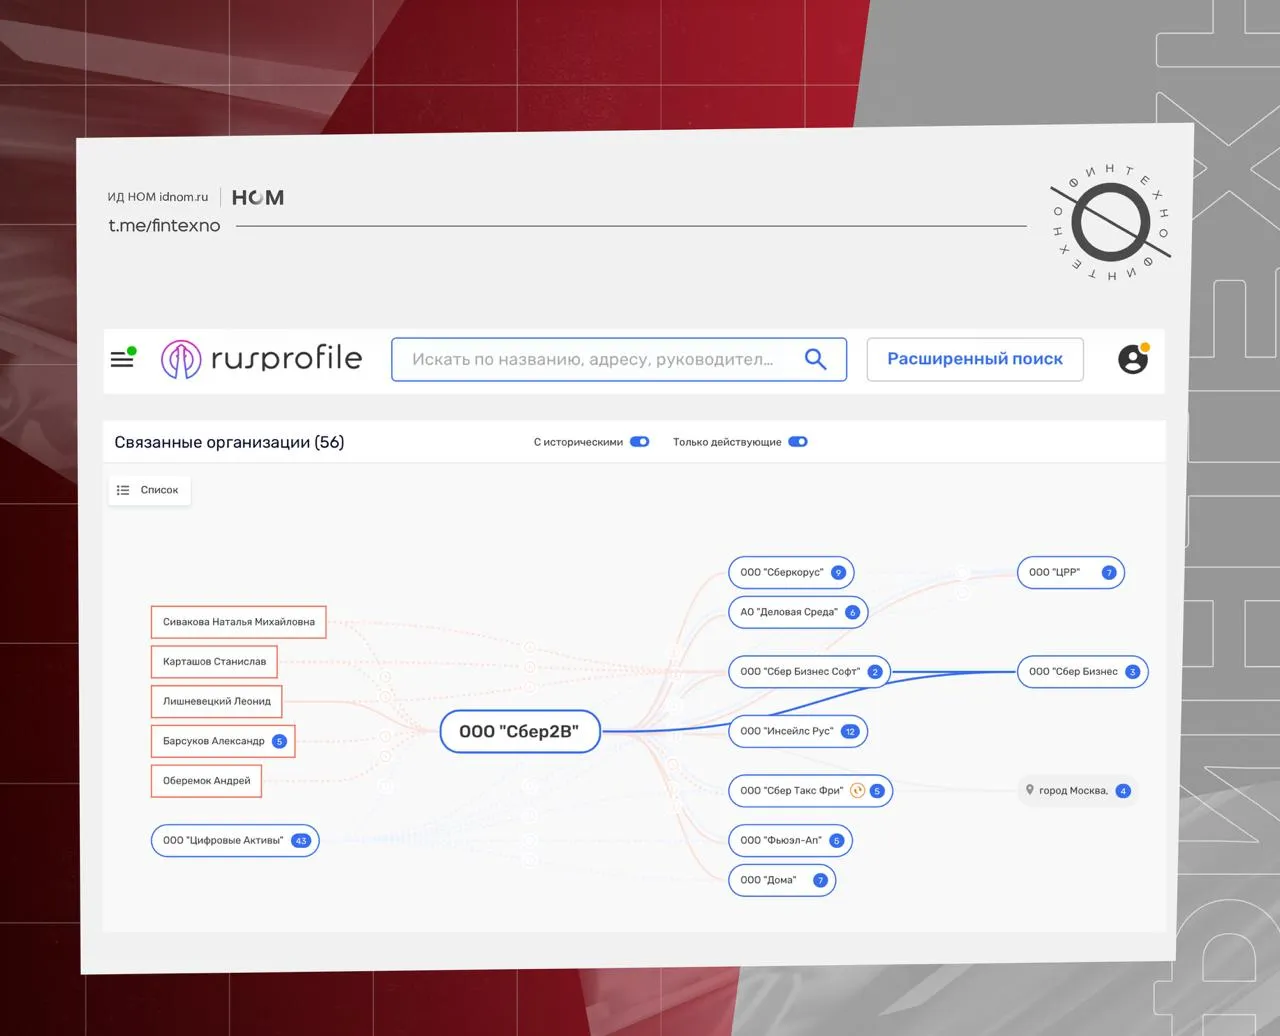Click badge 5 on Барсуков Александр
This screenshot has width=1280, height=1036.
(x=279, y=742)
